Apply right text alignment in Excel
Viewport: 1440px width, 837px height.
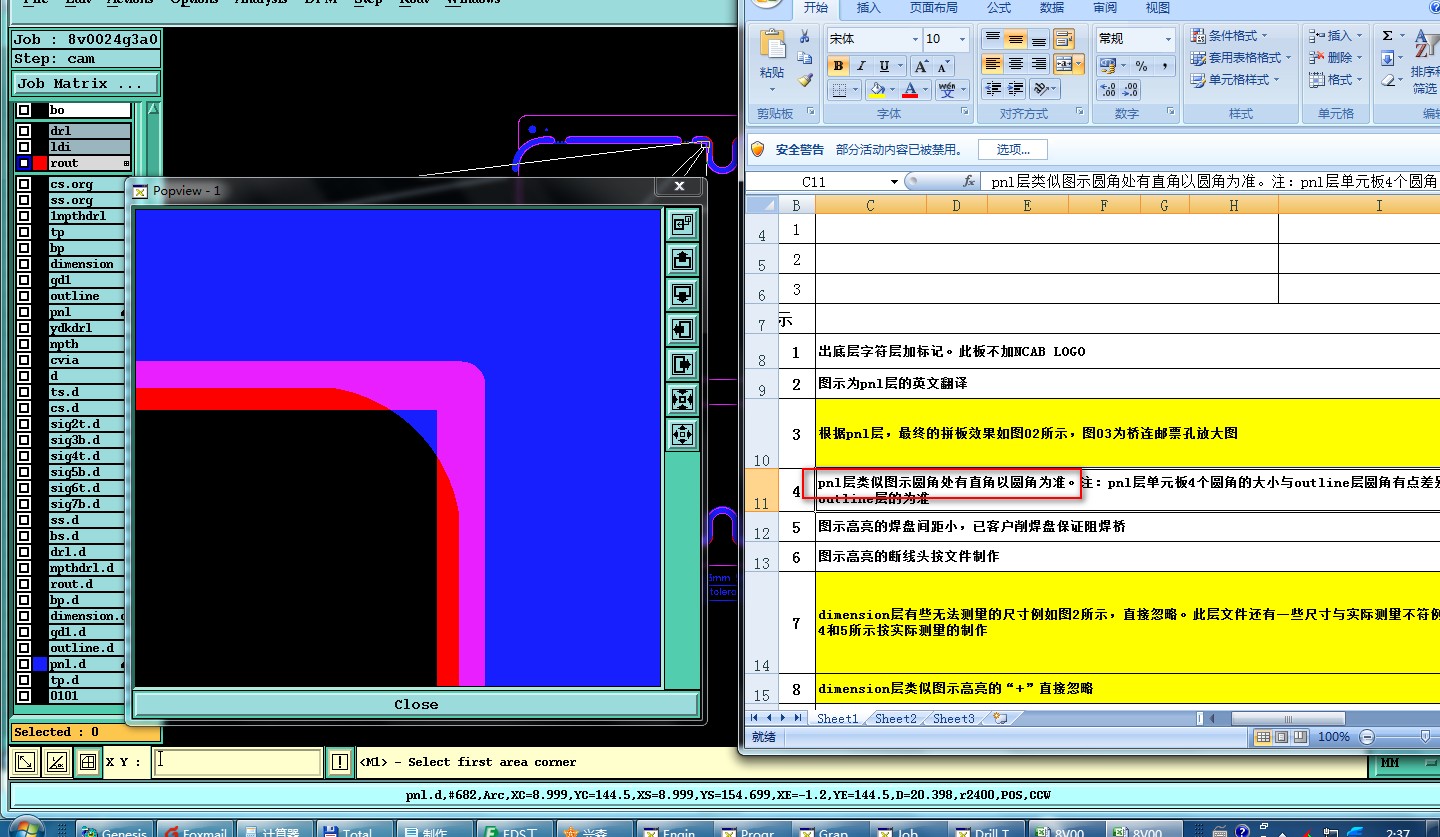click(x=1039, y=64)
